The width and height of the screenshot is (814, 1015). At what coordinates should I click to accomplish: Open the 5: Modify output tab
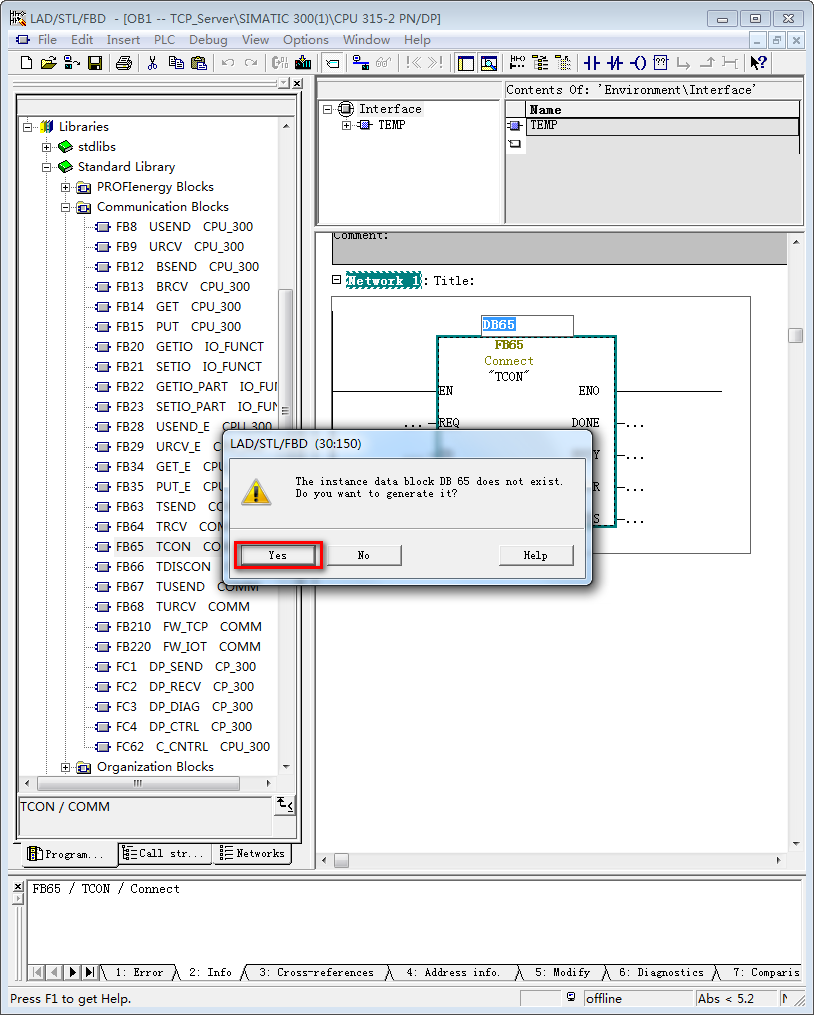point(562,972)
